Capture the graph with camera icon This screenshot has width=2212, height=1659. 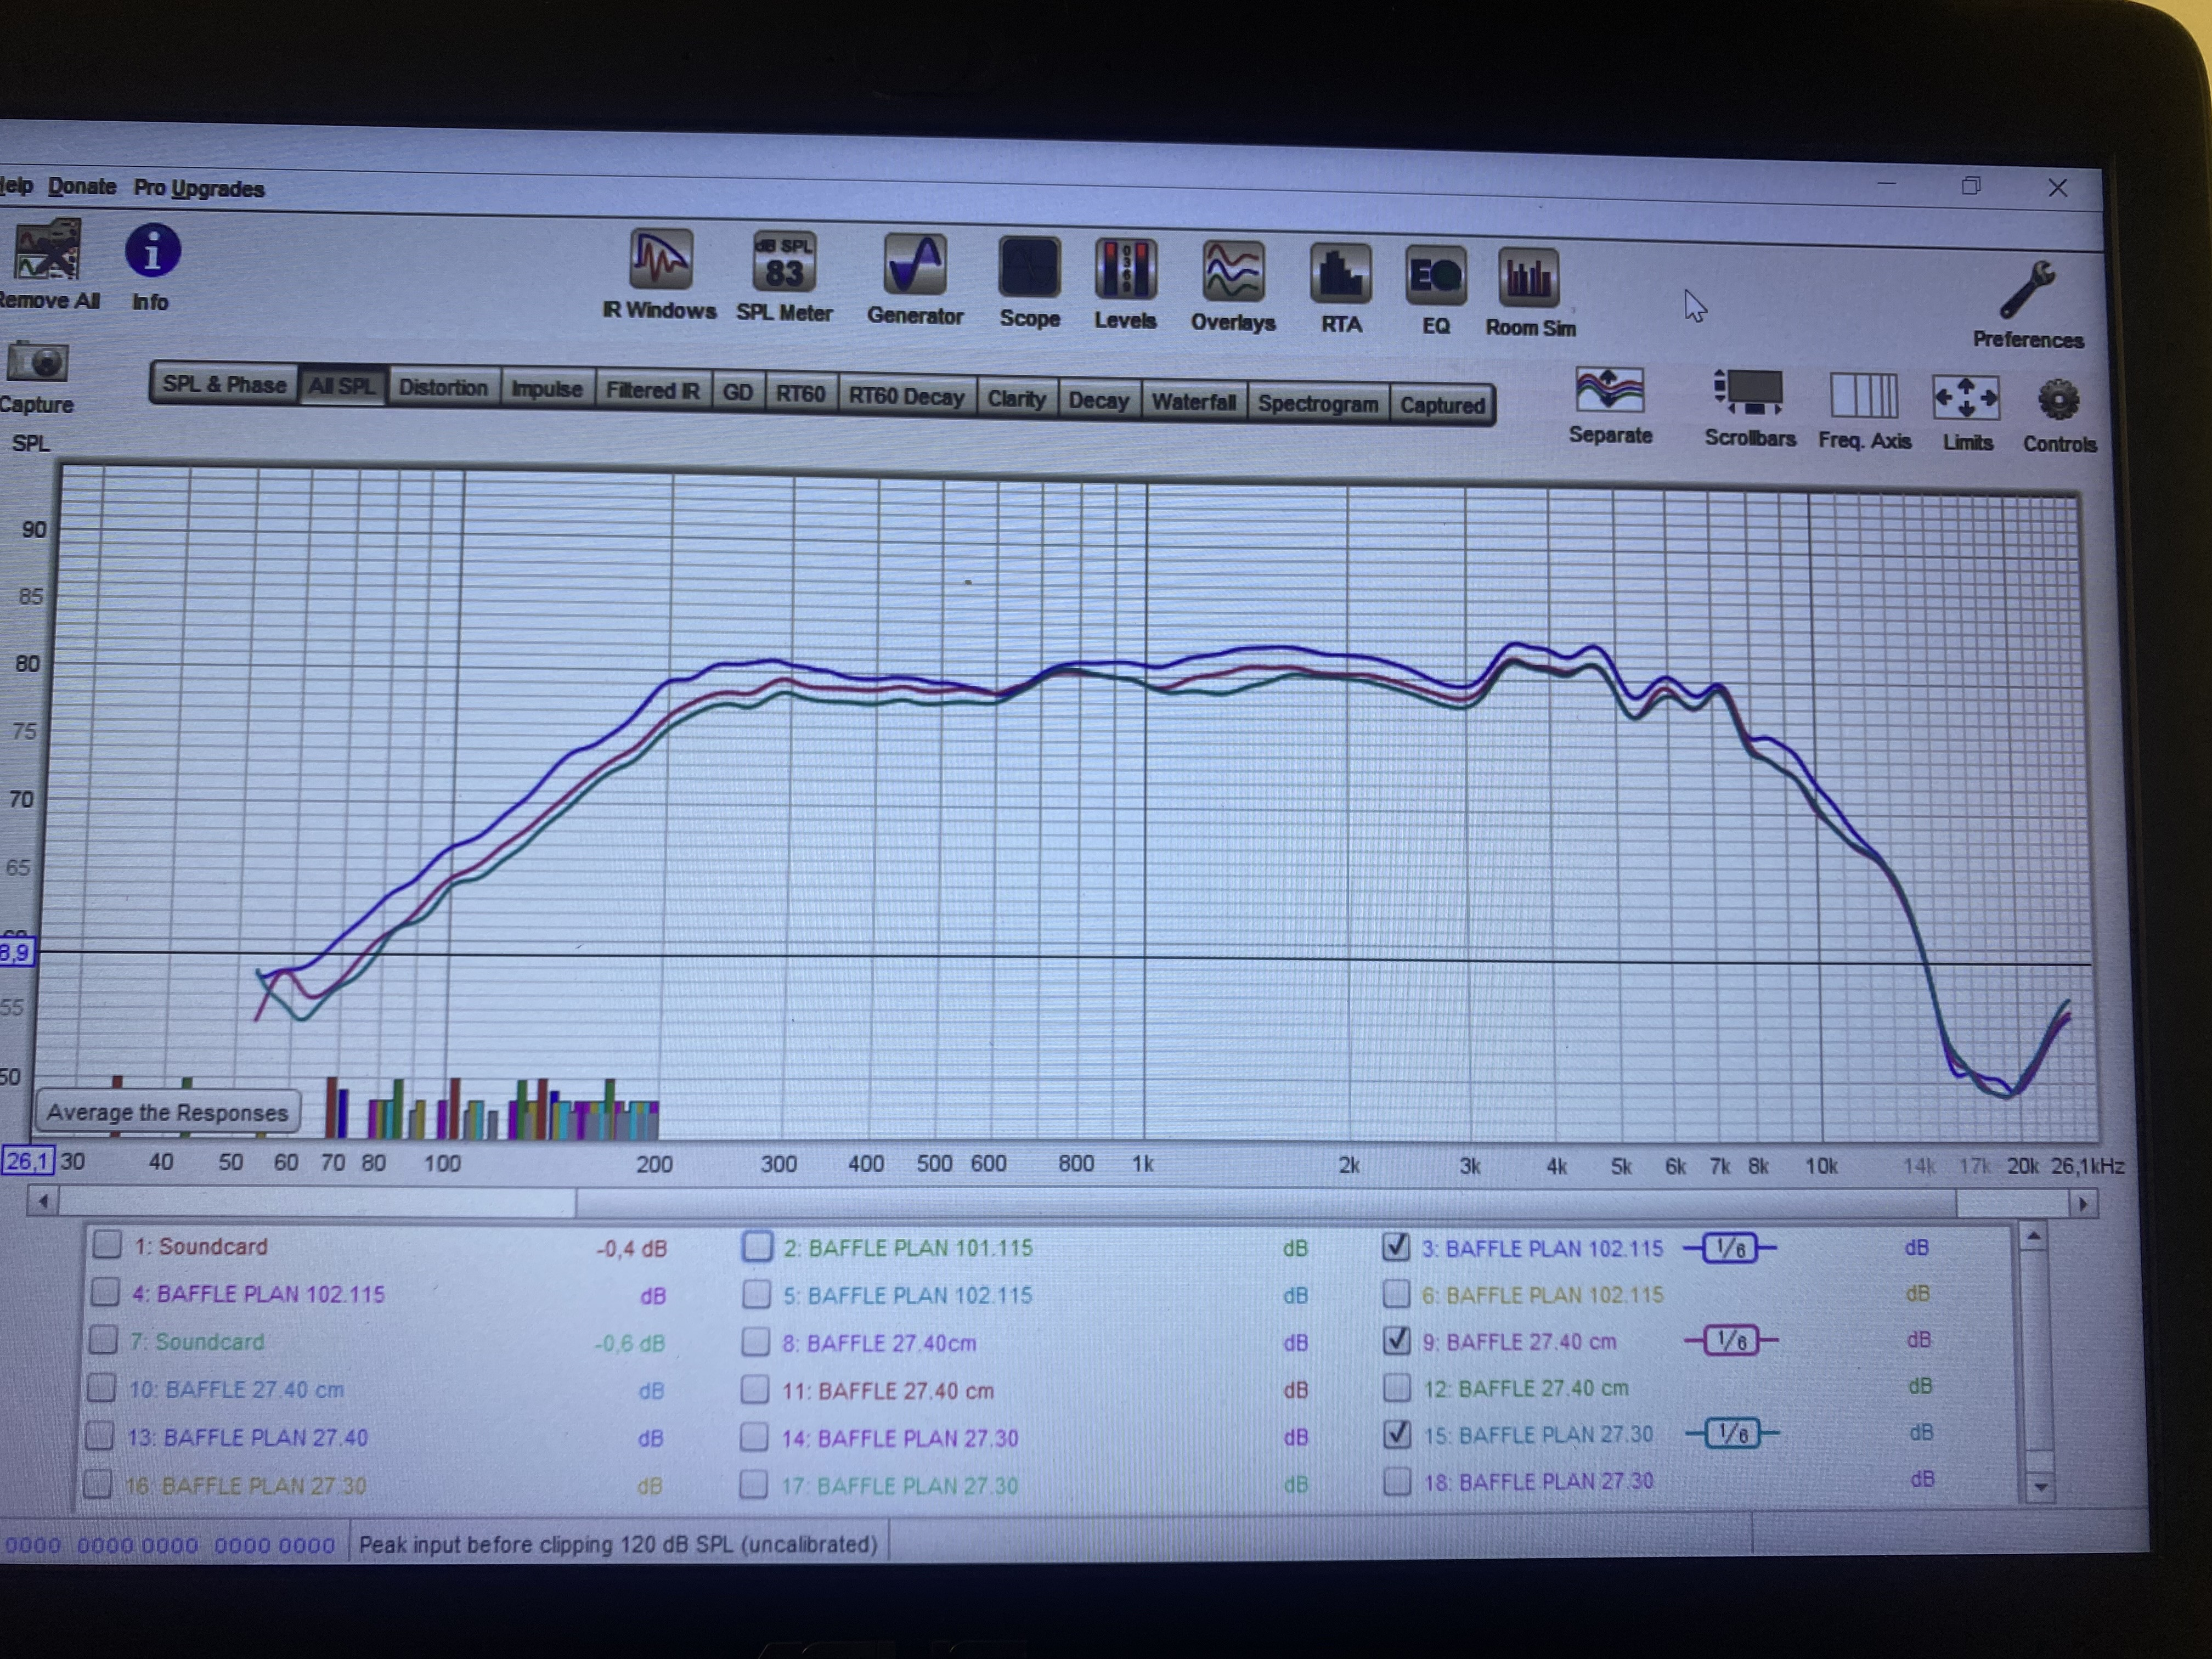(38, 376)
